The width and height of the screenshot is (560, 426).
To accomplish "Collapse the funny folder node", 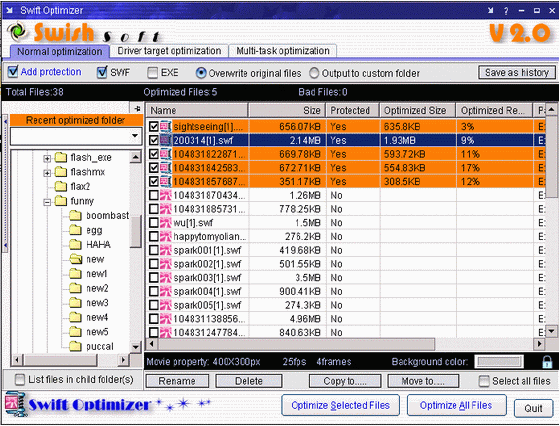I will coord(47,202).
